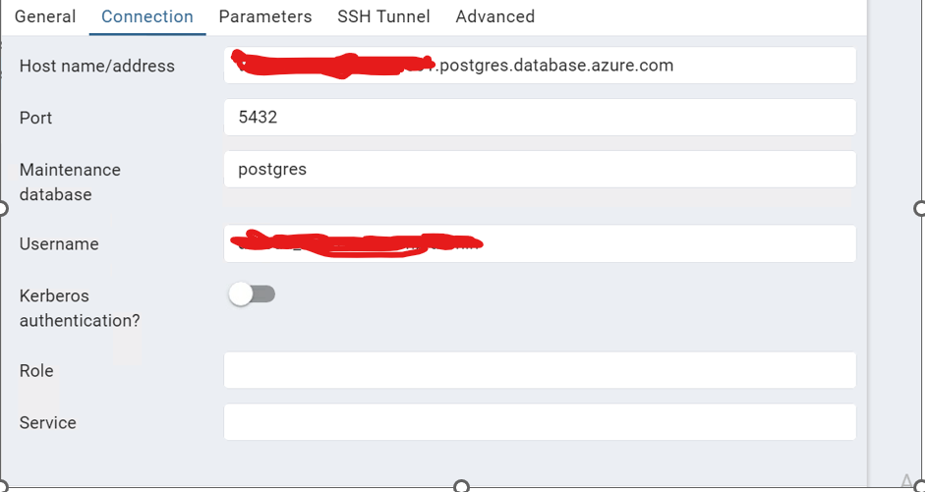The height and width of the screenshot is (492, 925).
Task: Open the Advanced tab
Action: pyautogui.click(x=495, y=17)
